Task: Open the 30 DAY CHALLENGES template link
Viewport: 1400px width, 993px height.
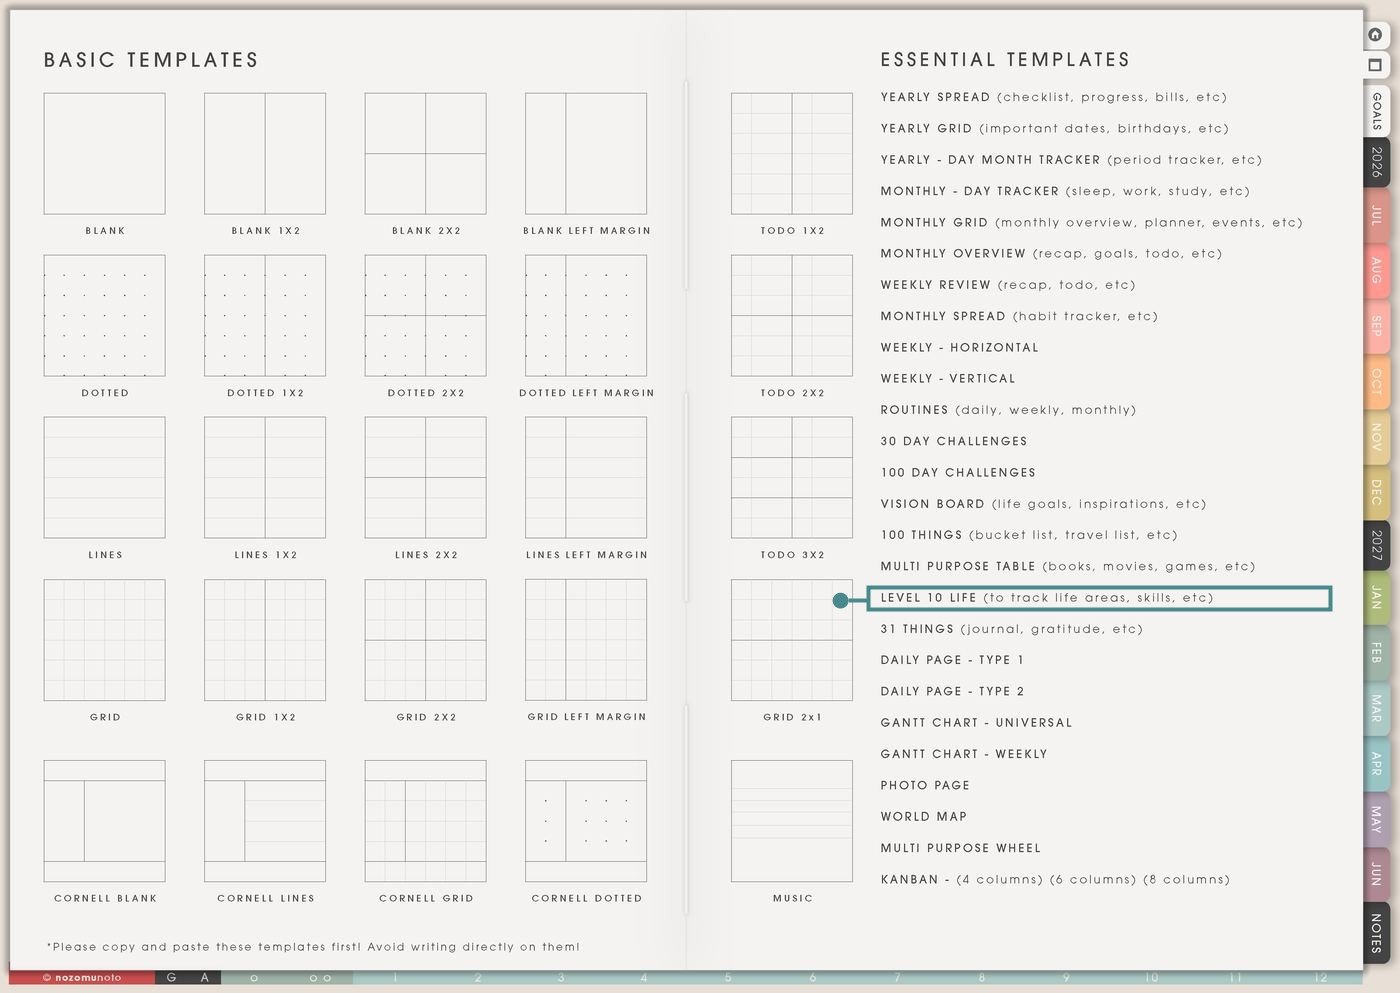Action: point(954,441)
